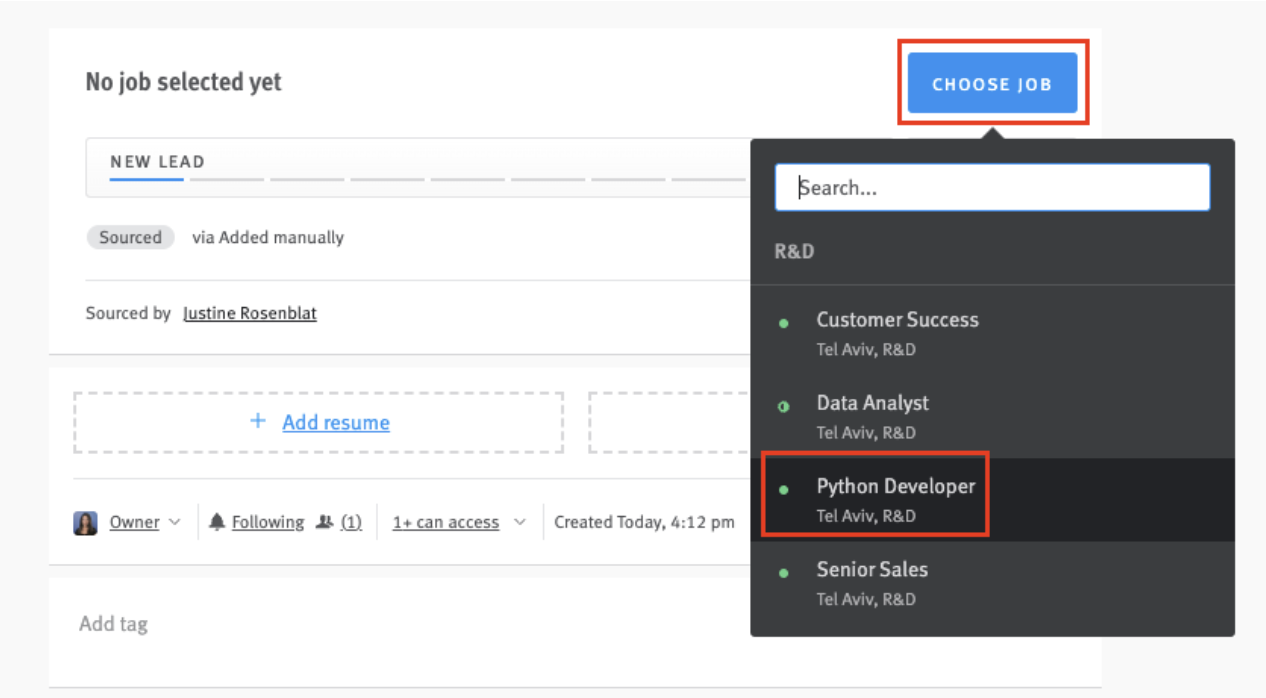Open the 1+ can access dropdown
The height and width of the screenshot is (698, 1266).
click(x=446, y=522)
